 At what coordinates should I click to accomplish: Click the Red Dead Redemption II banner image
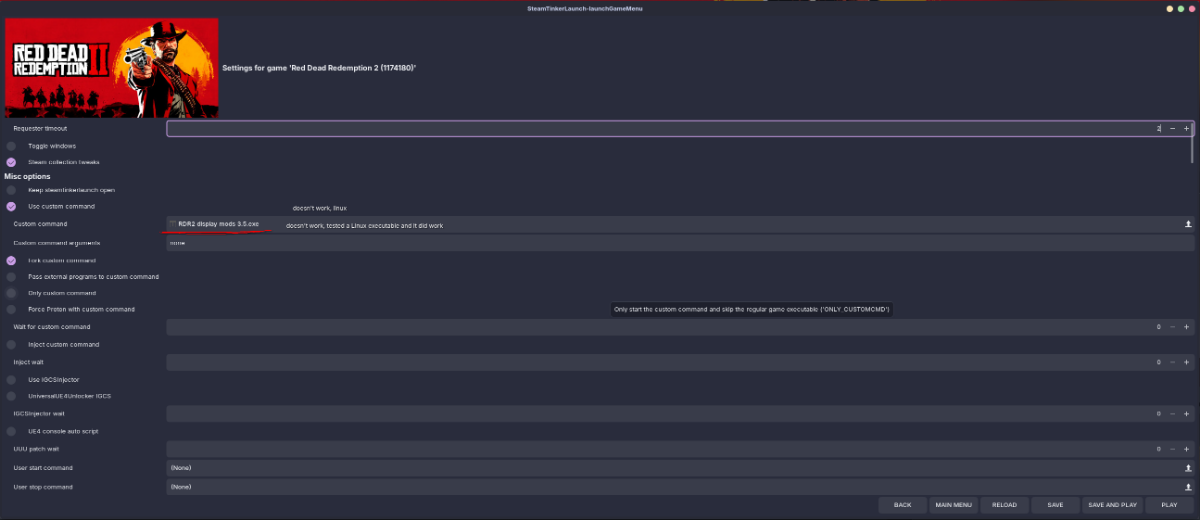click(111, 68)
